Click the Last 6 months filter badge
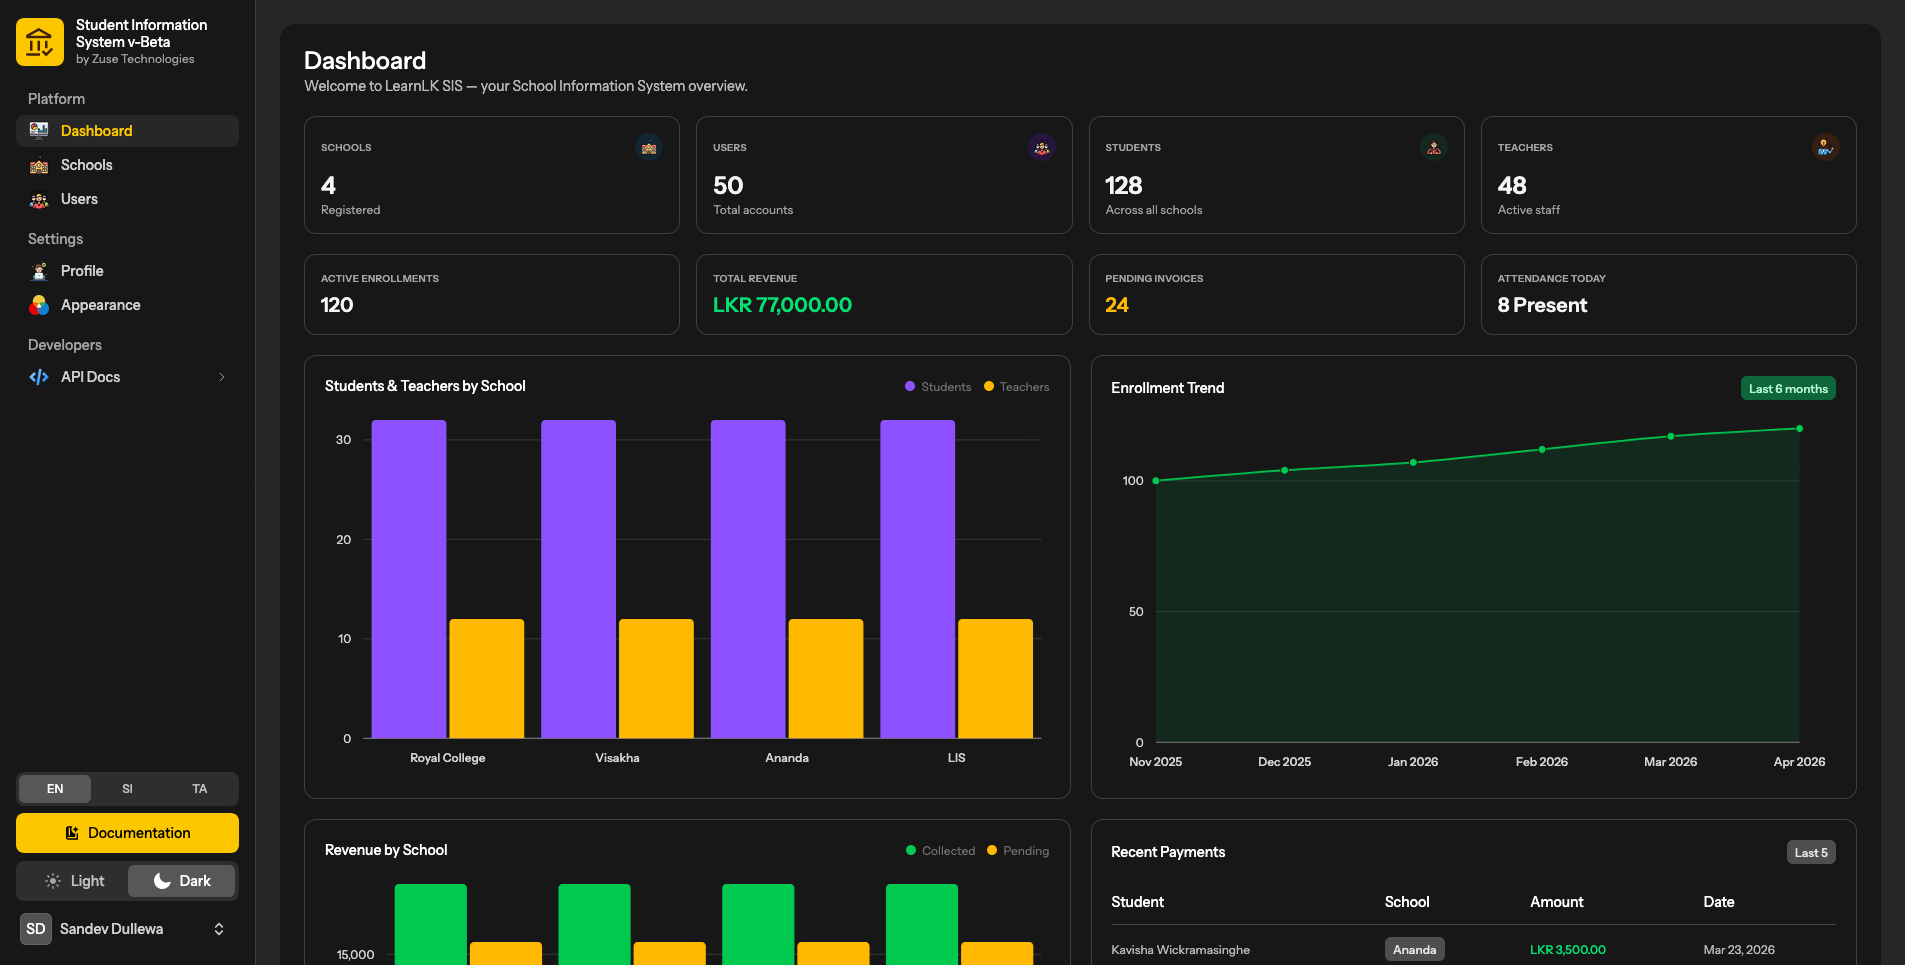This screenshot has width=1905, height=965. (1788, 389)
